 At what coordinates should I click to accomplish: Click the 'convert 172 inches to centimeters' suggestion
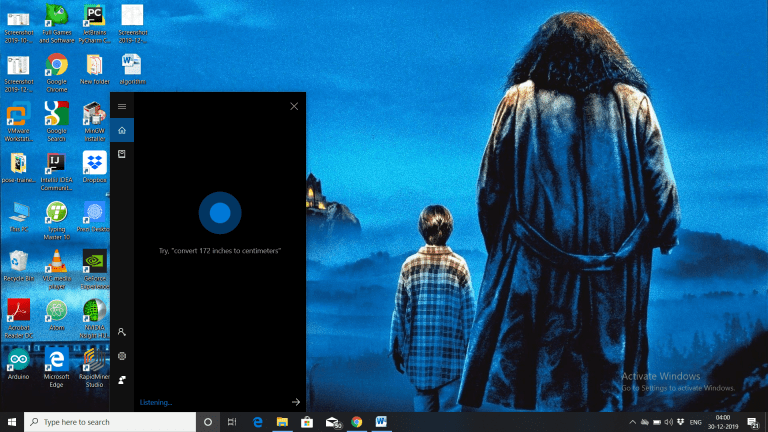[220, 251]
